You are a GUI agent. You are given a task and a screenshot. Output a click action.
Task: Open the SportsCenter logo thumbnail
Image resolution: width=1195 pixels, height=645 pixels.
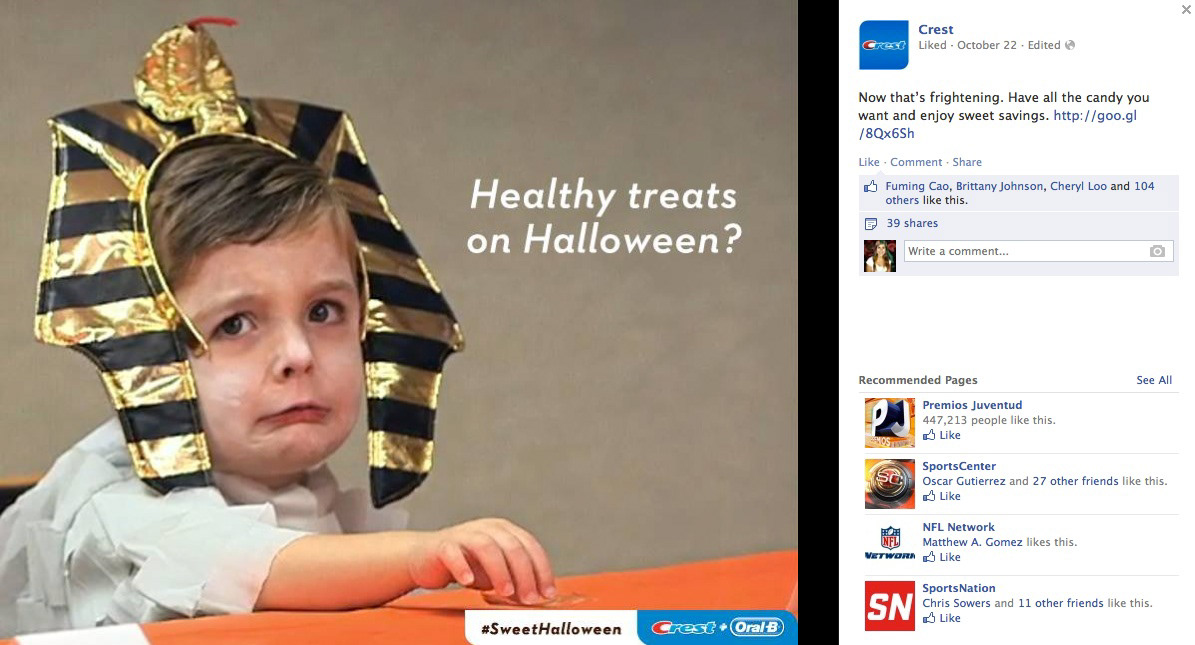click(x=889, y=483)
